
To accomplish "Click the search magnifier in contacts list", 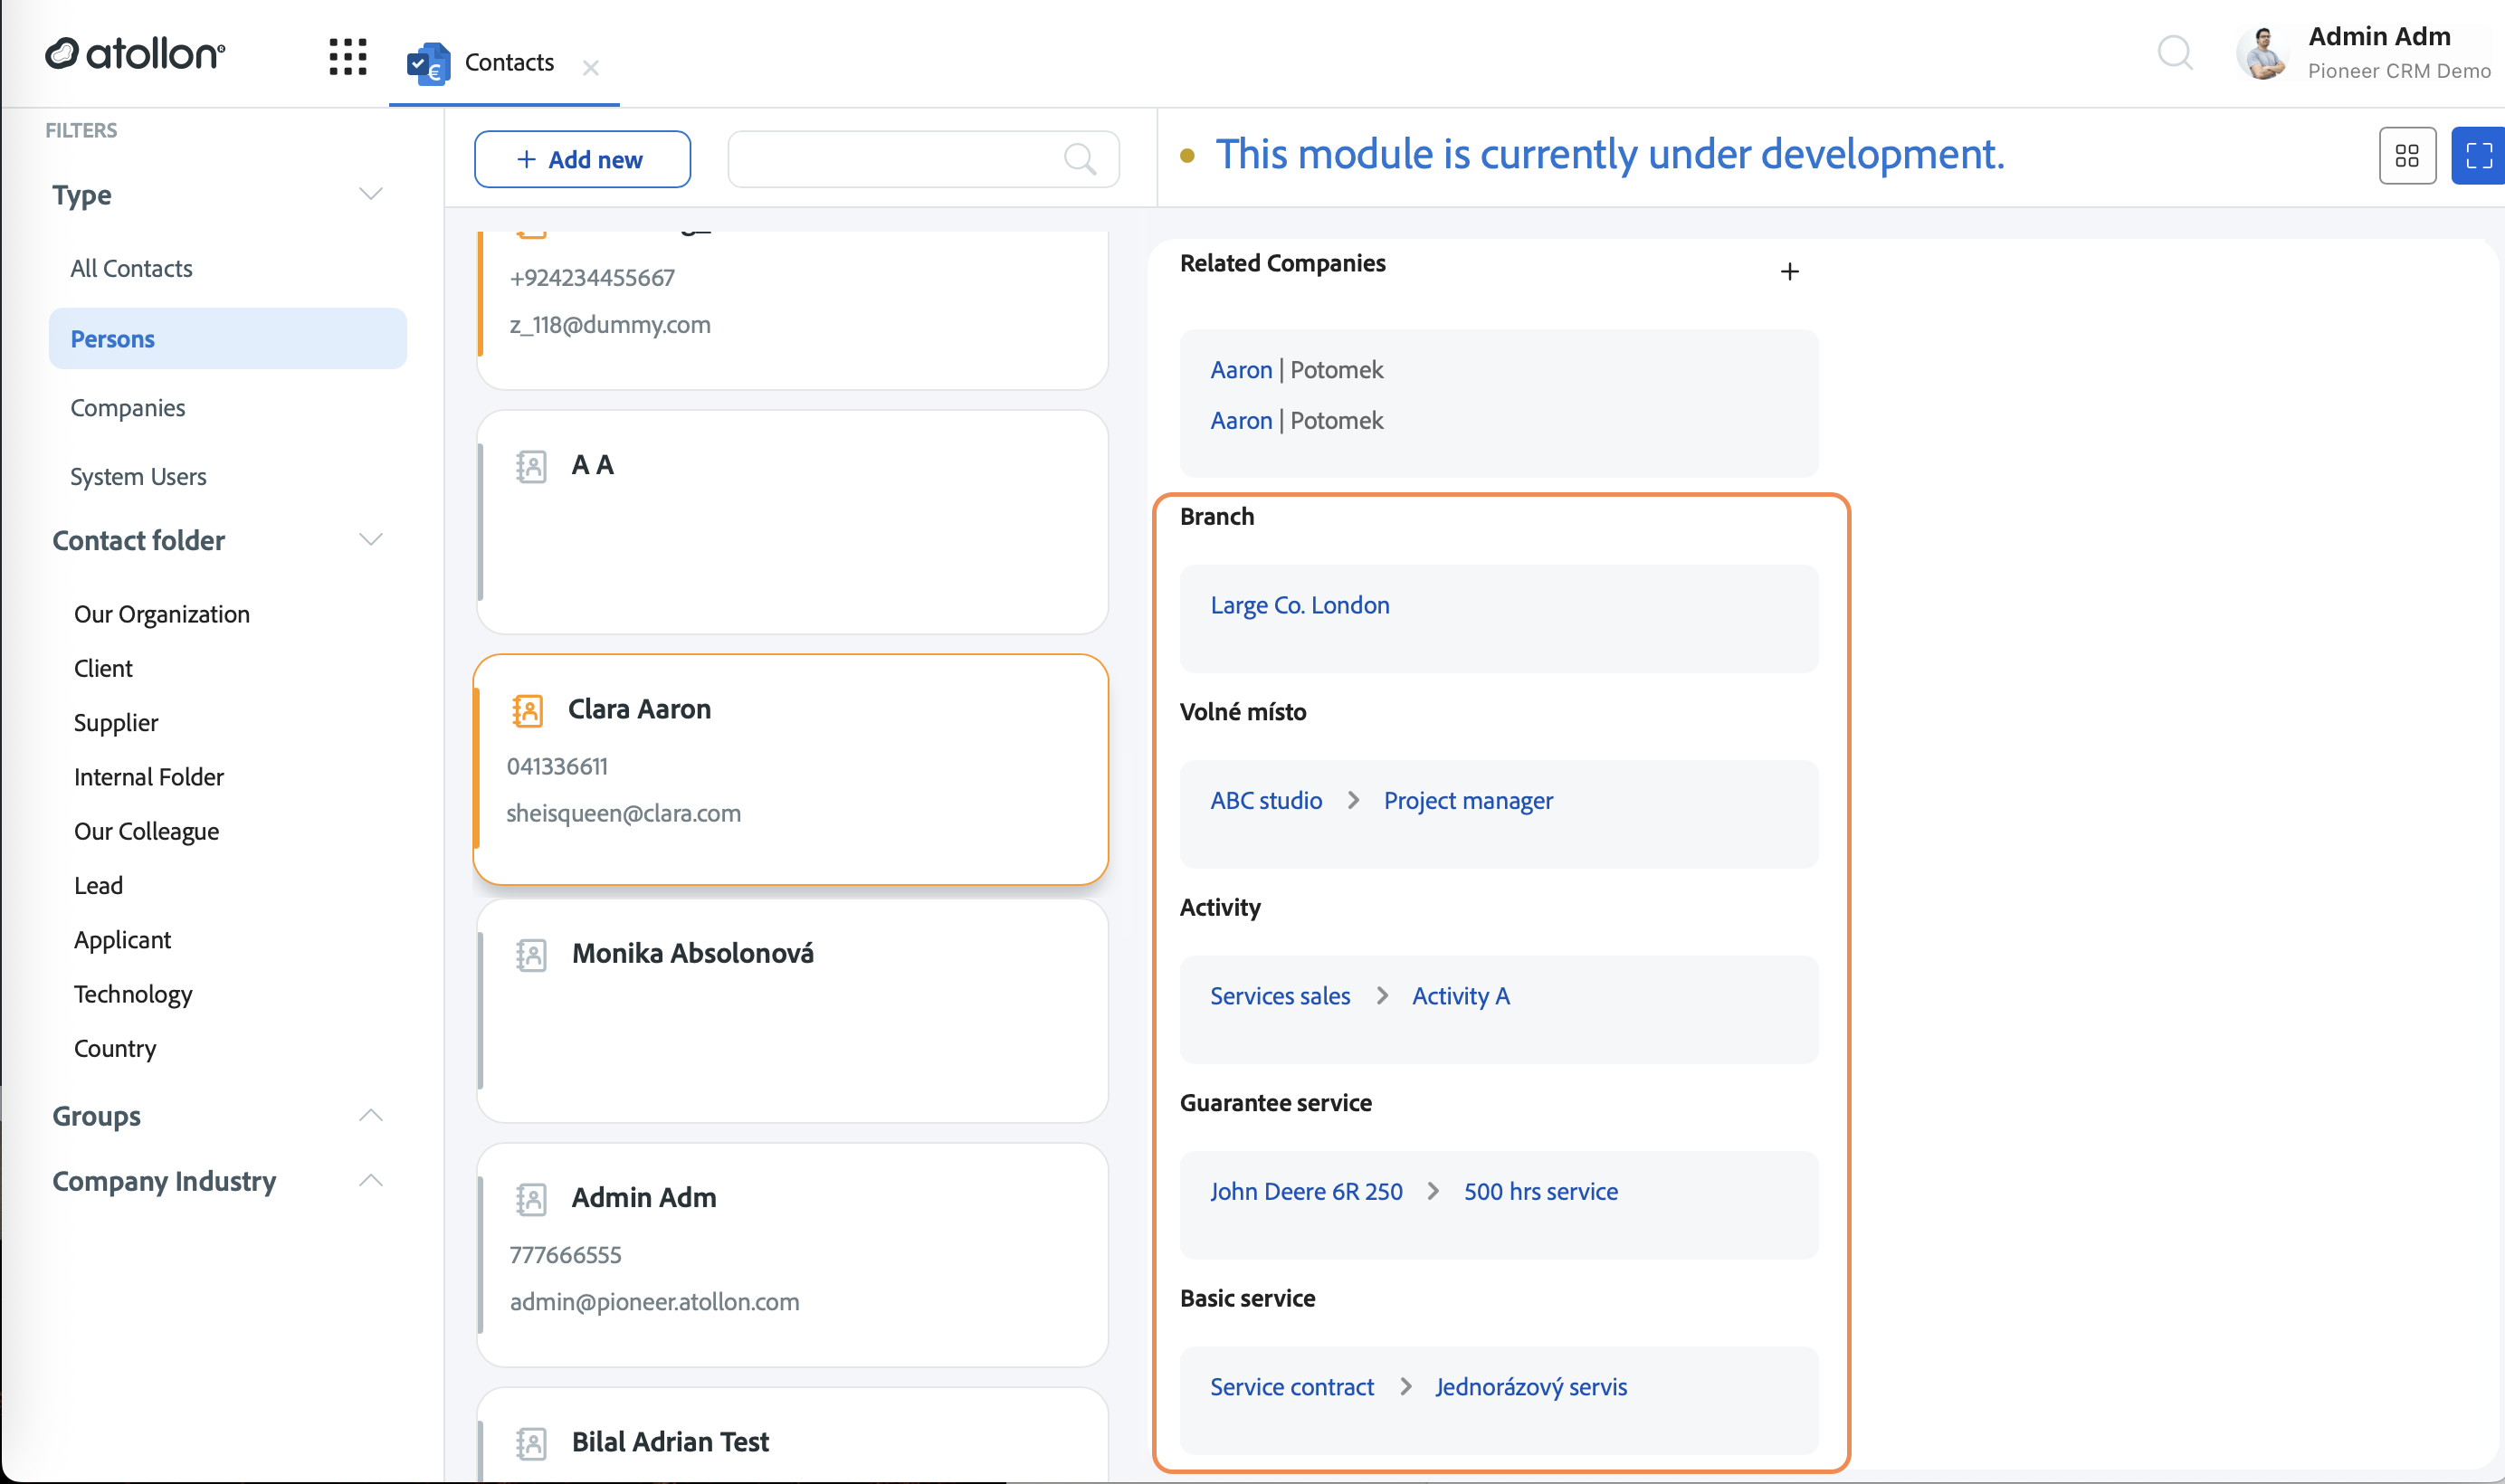I will click(x=1080, y=159).
